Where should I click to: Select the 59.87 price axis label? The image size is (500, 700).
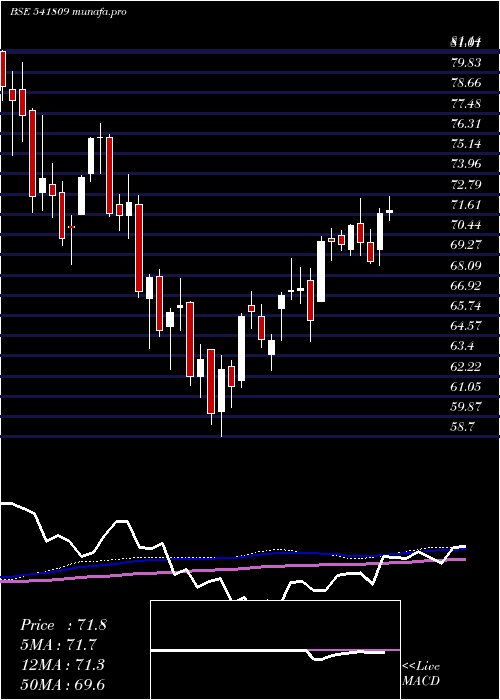(466, 407)
